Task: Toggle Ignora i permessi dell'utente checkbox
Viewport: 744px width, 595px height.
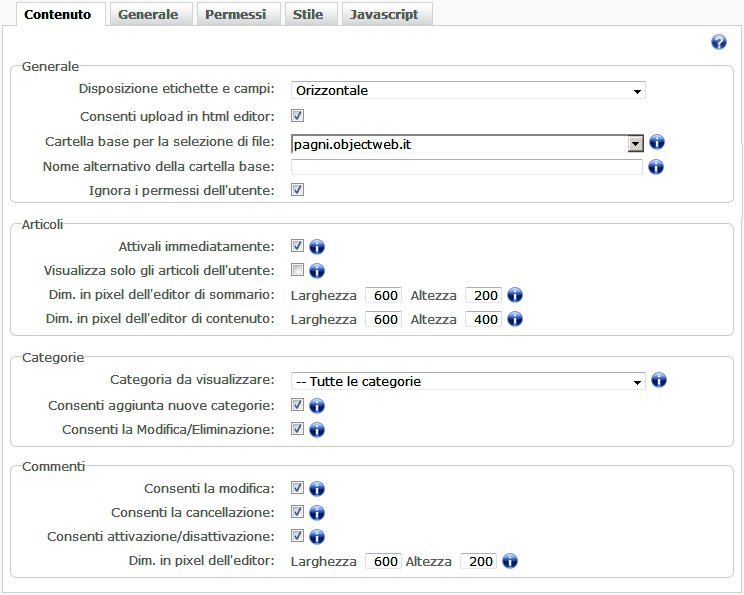Action: point(298,190)
